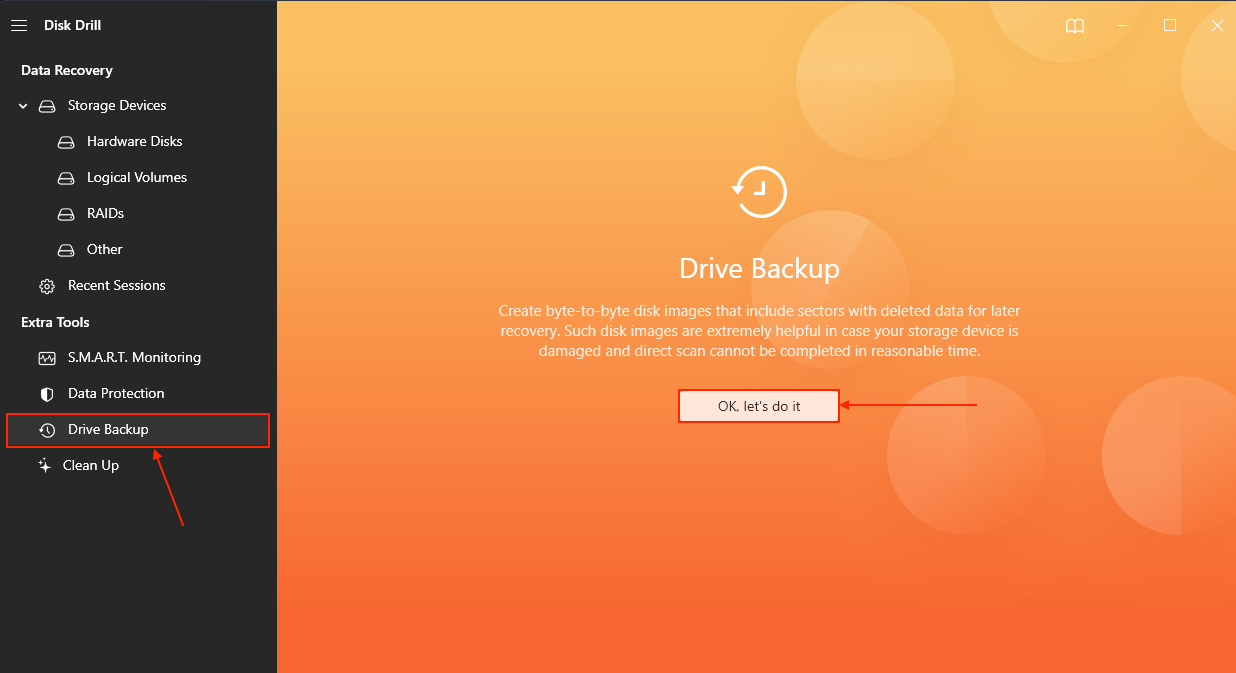
Task: Click the S.M.A.R.T. Monitoring pulse icon
Action: (47, 358)
